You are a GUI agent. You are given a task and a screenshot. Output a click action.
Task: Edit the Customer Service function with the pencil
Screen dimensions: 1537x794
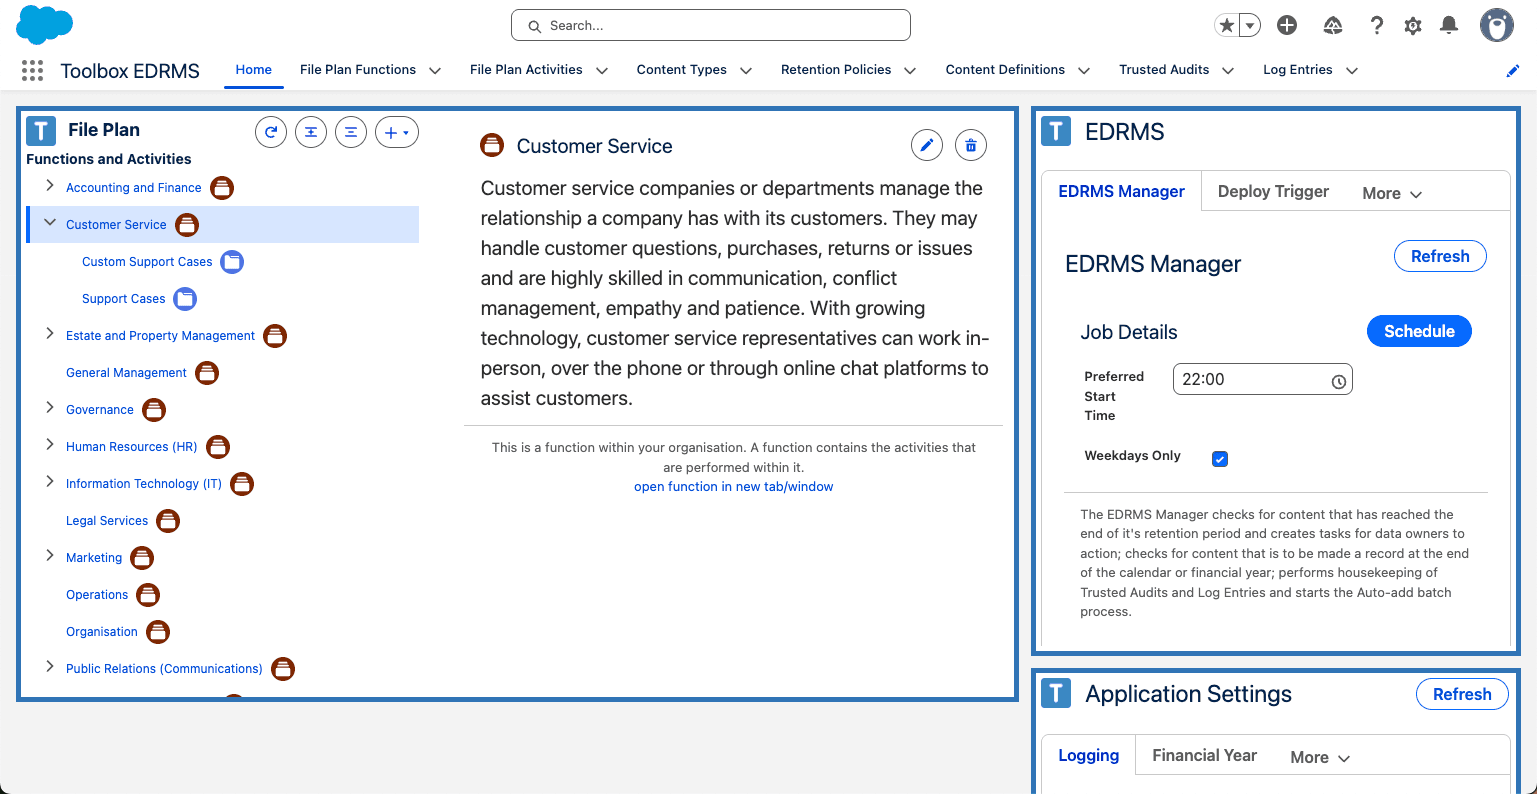927,146
